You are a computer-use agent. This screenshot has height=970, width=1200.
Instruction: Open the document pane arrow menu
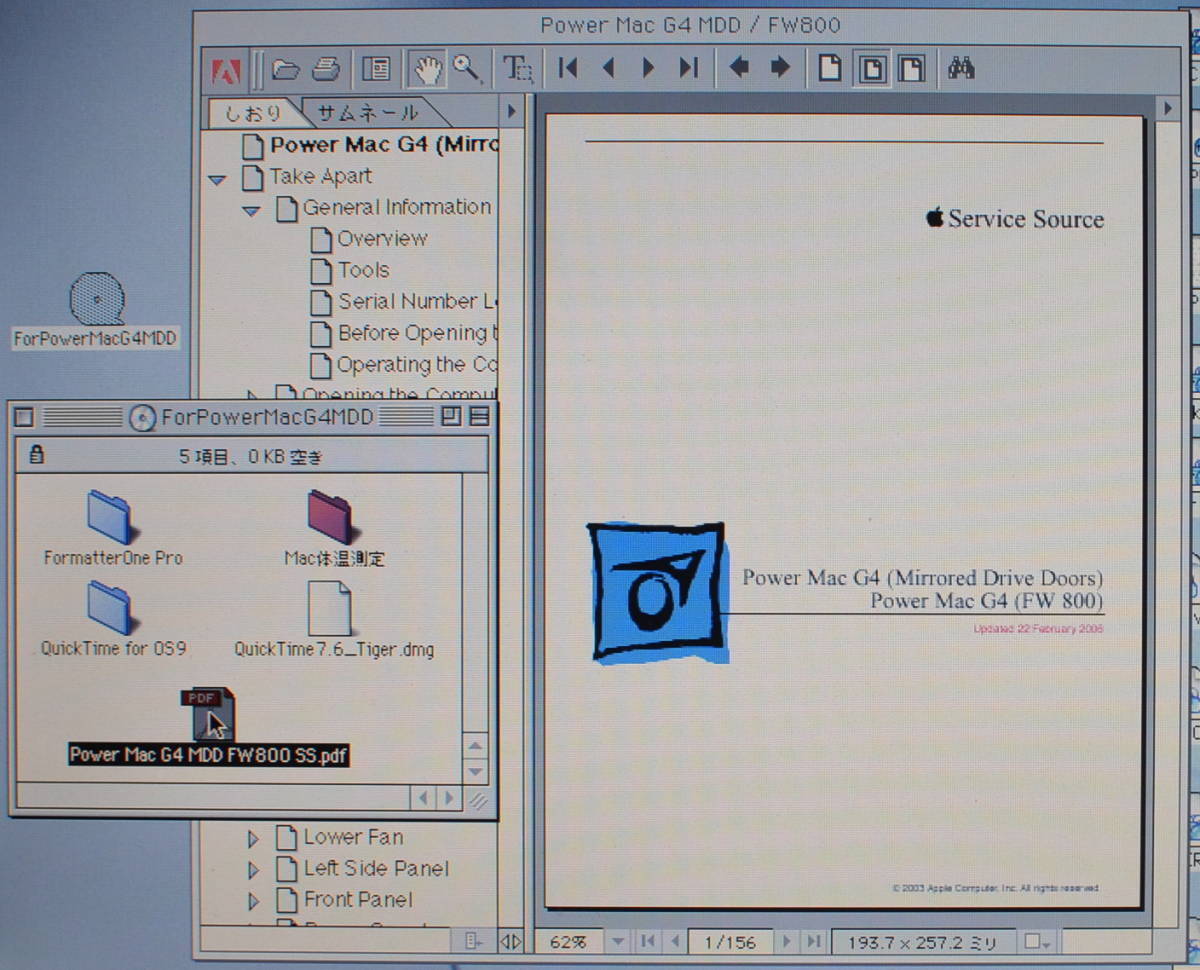click(1167, 108)
